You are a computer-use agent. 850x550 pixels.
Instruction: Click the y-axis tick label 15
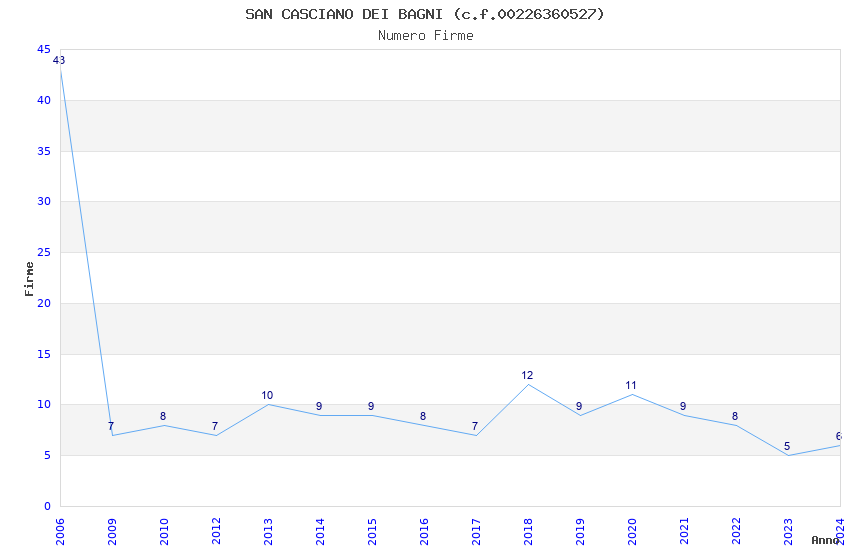44,354
